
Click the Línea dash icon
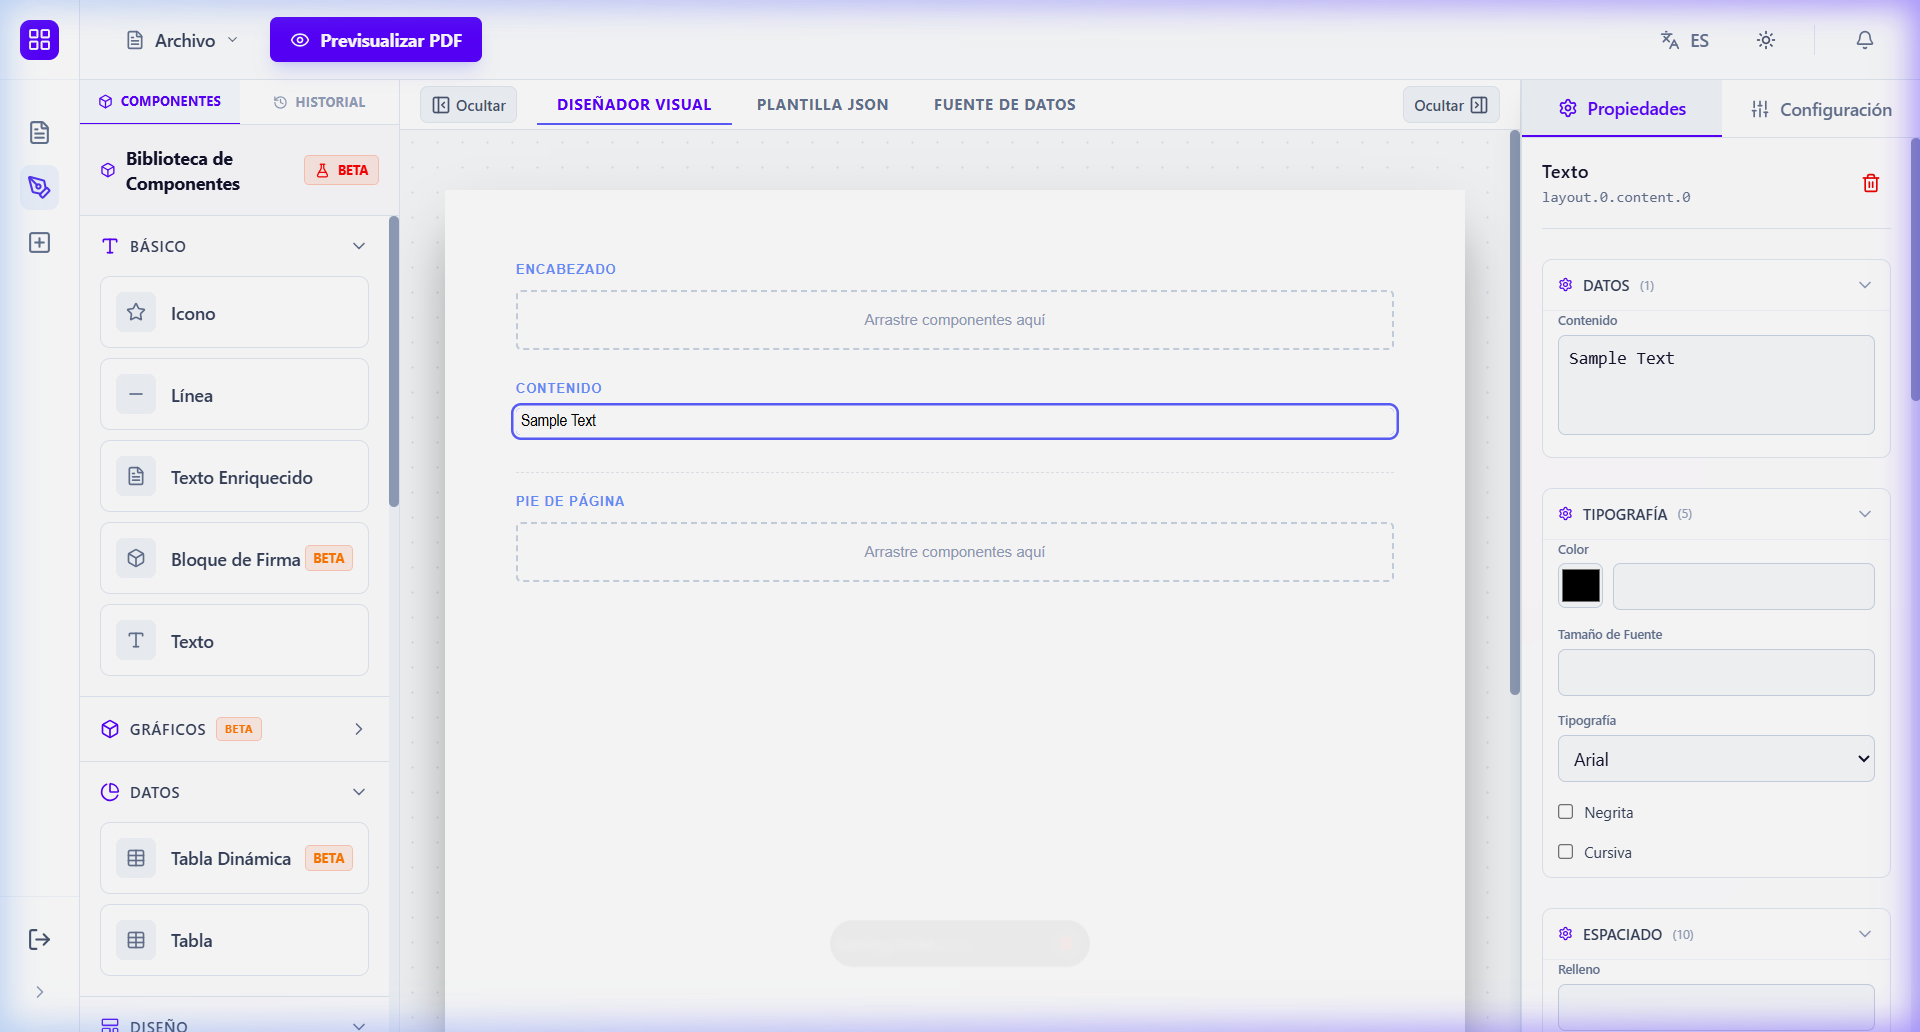click(136, 395)
